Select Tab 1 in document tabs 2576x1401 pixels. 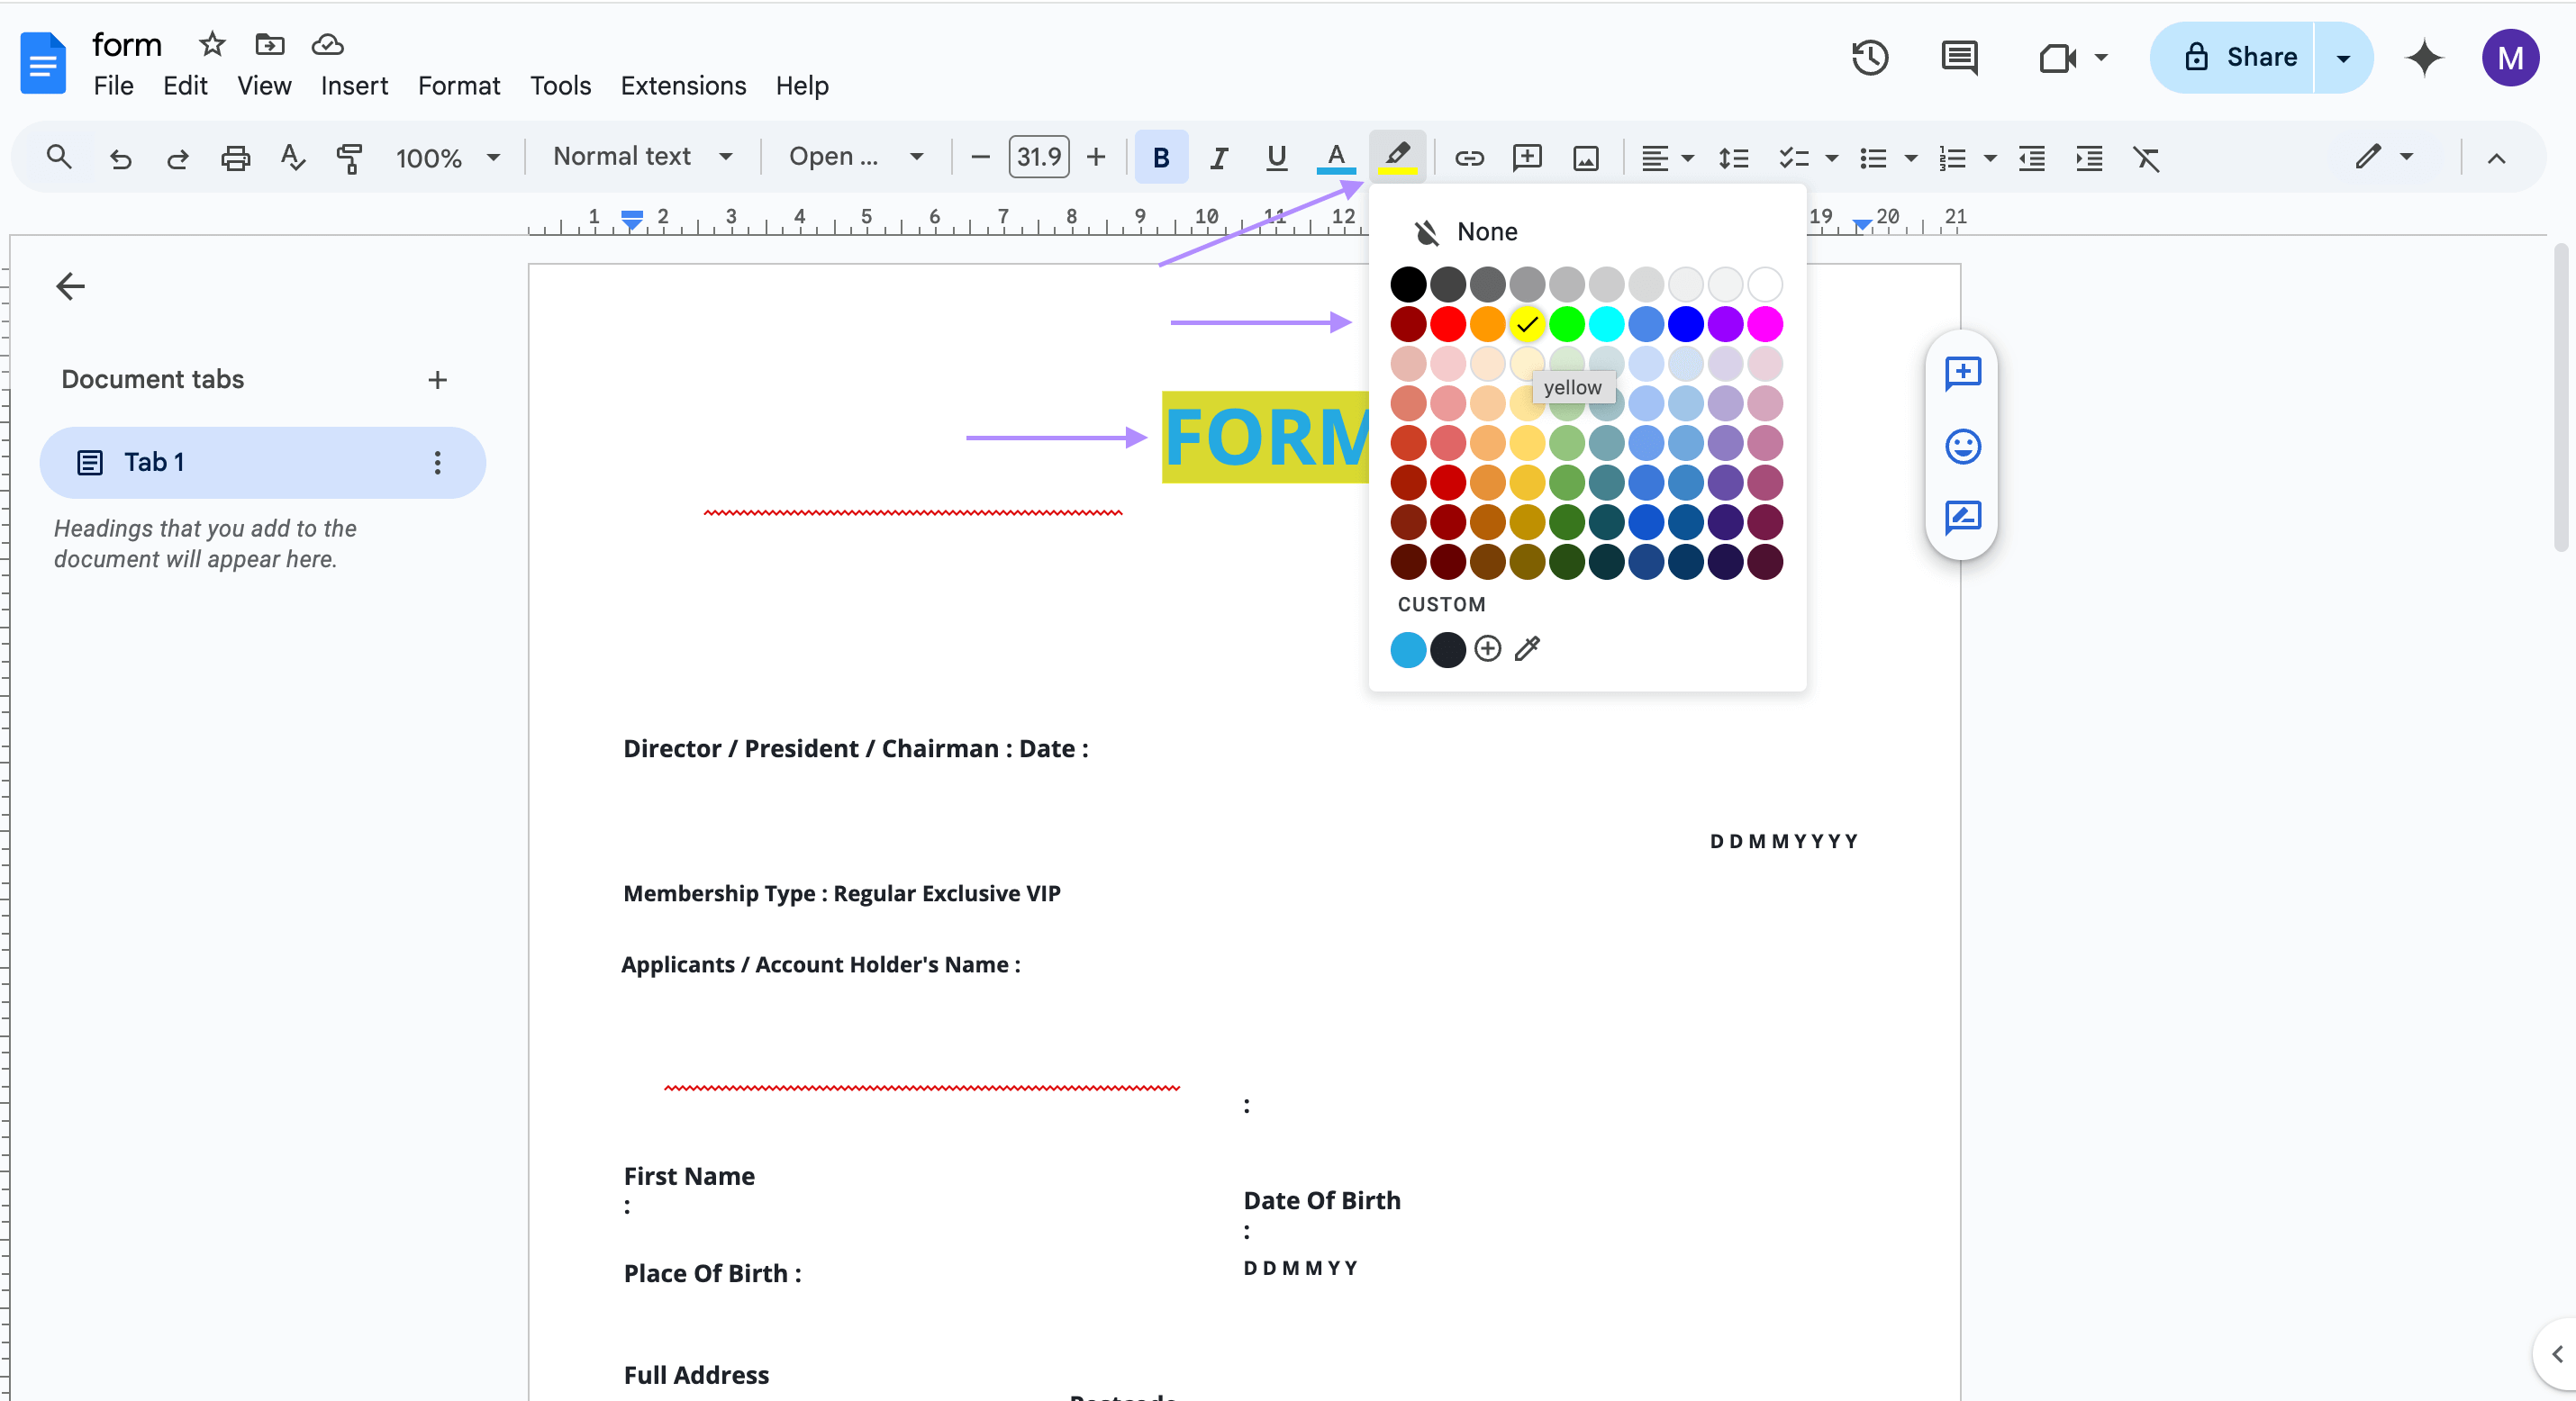[262, 462]
